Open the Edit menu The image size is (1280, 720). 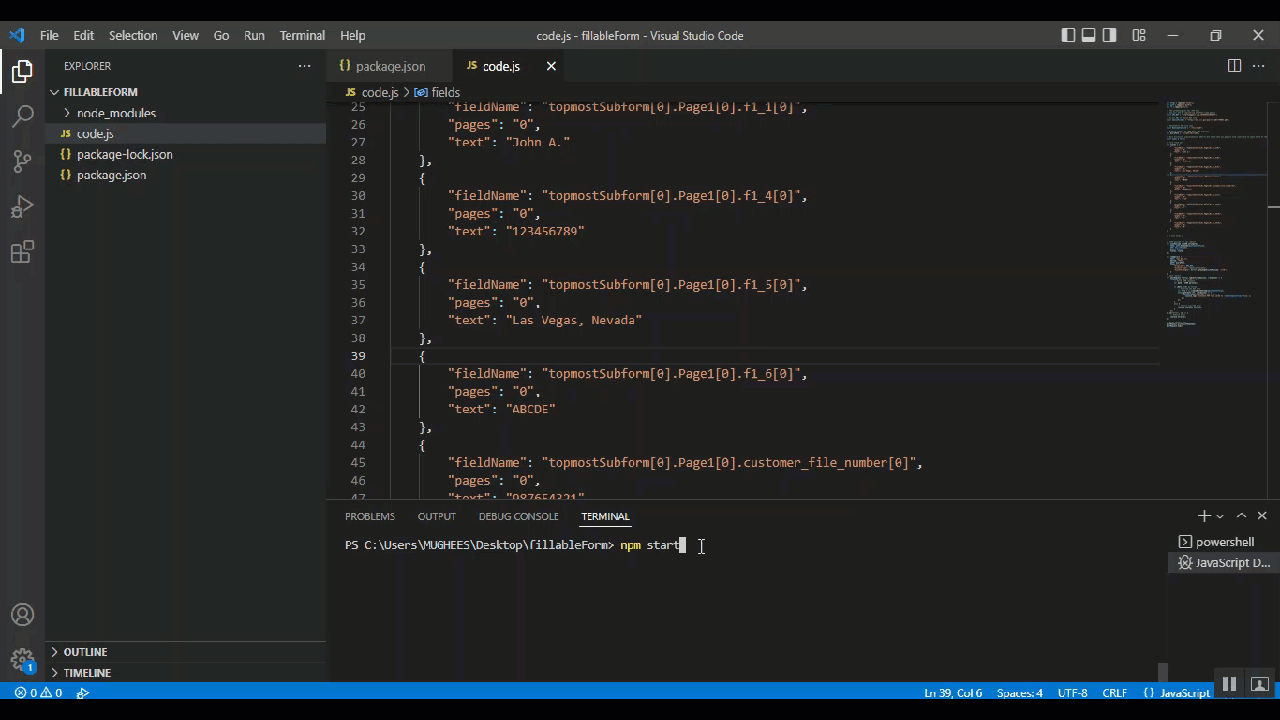[84, 35]
